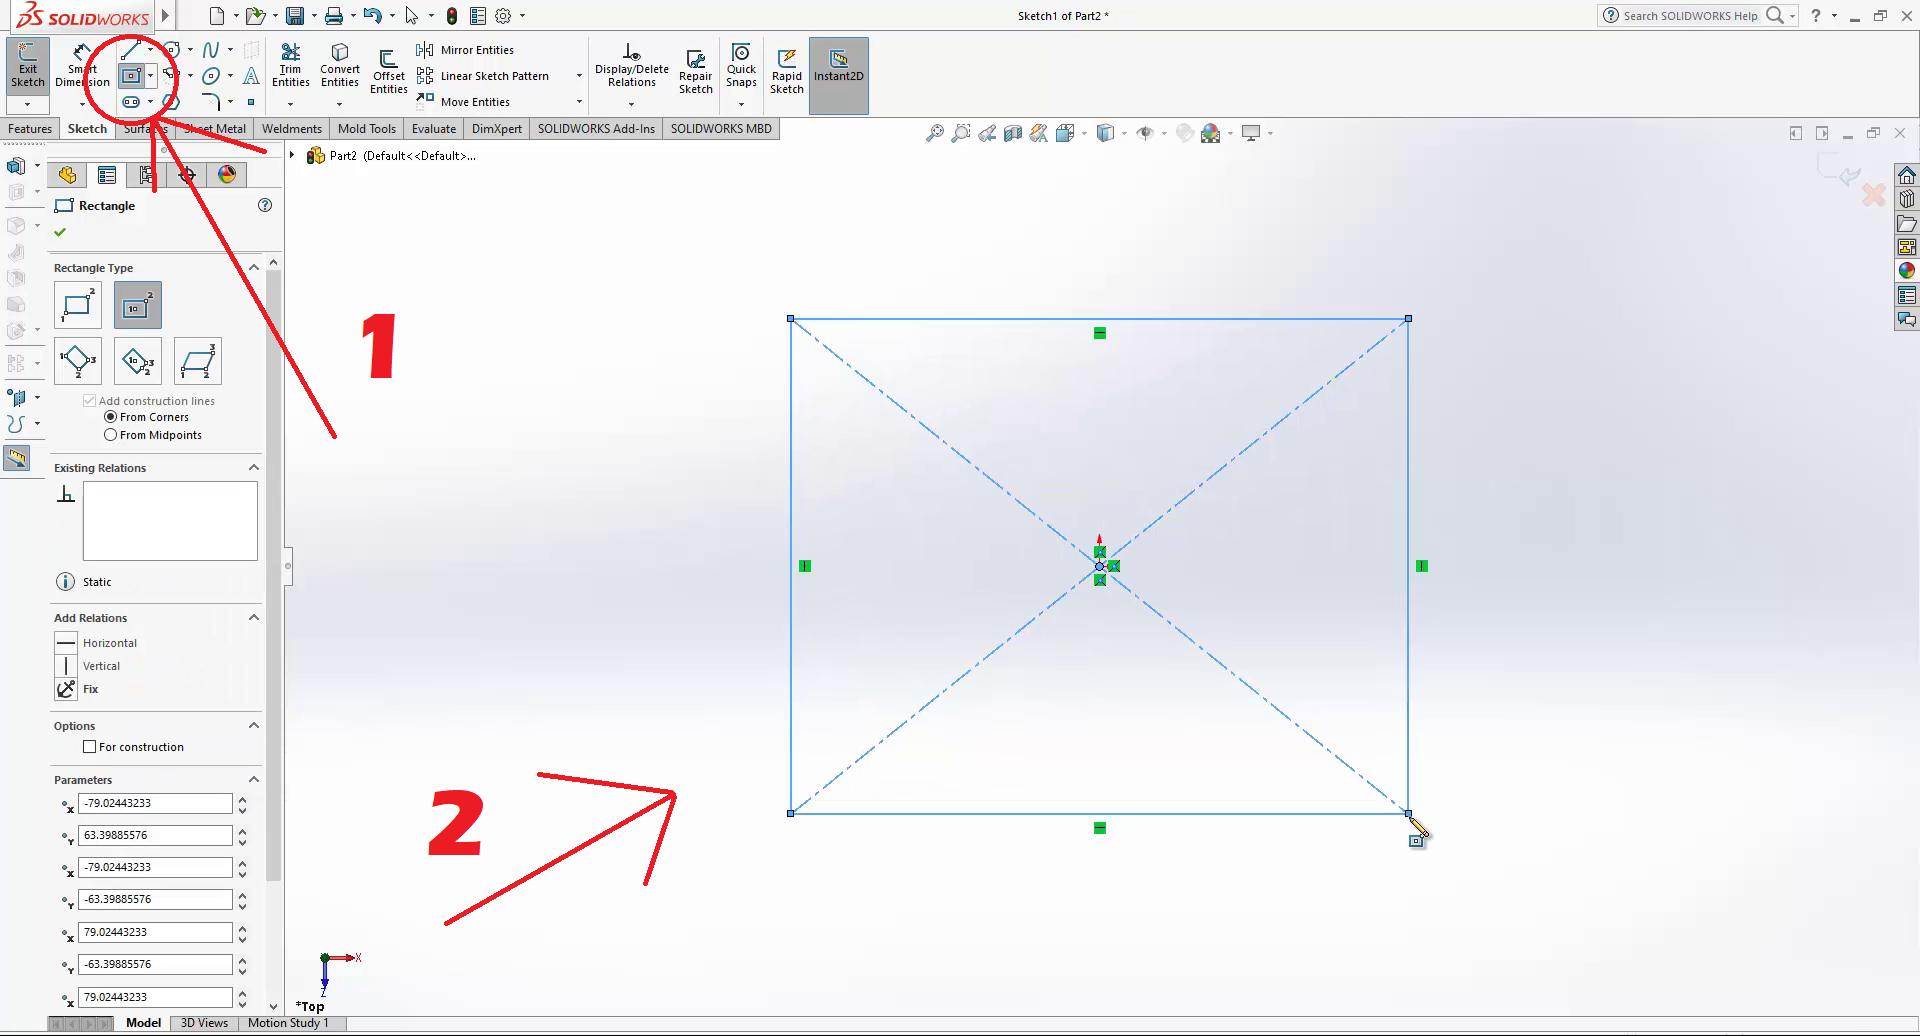Select the Corner Rectangle type icon
This screenshot has width=1920, height=1036.
point(77,305)
